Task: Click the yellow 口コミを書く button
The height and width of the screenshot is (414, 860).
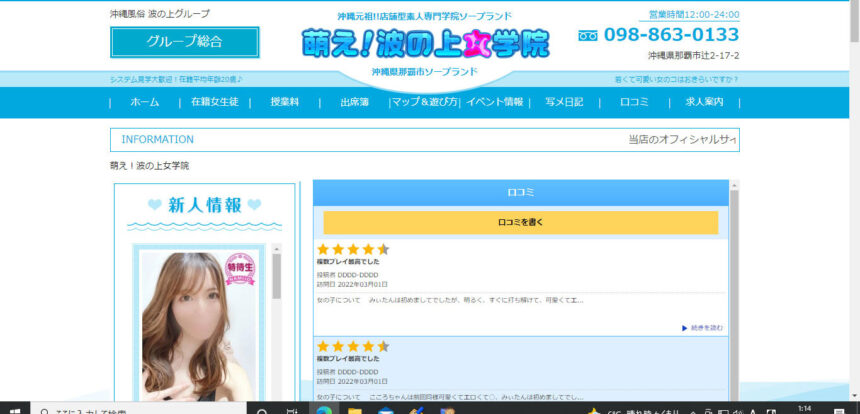Action: pos(520,223)
